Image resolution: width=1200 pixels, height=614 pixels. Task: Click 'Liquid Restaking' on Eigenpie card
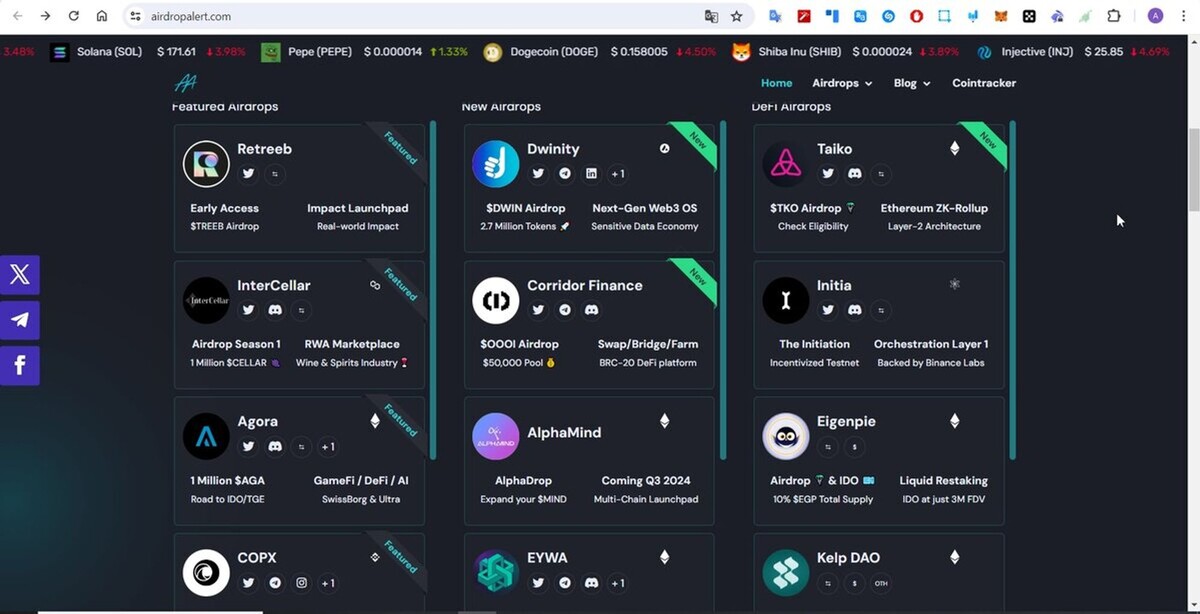pos(943,481)
